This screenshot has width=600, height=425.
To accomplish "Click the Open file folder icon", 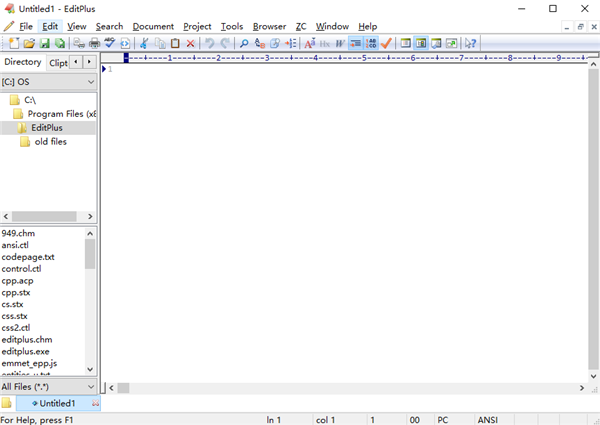I will tap(30, 43).
